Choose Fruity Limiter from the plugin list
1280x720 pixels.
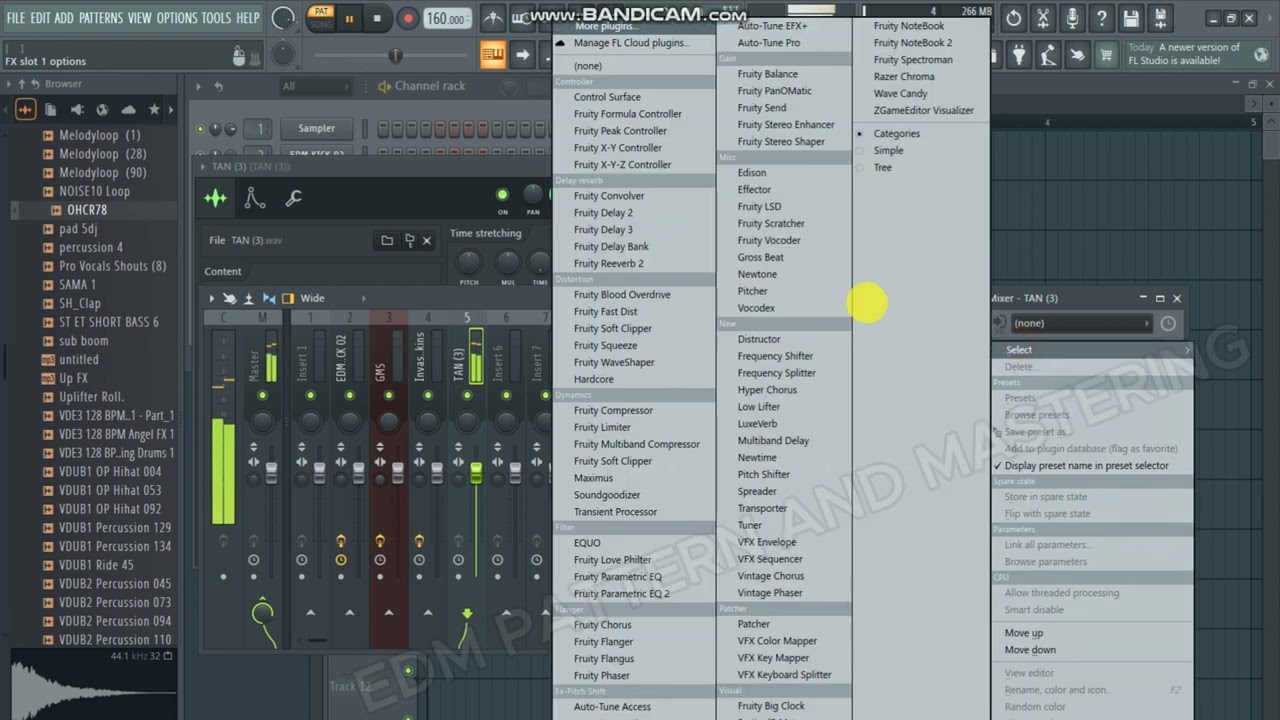pyautogui.click(x=602, y=427)
